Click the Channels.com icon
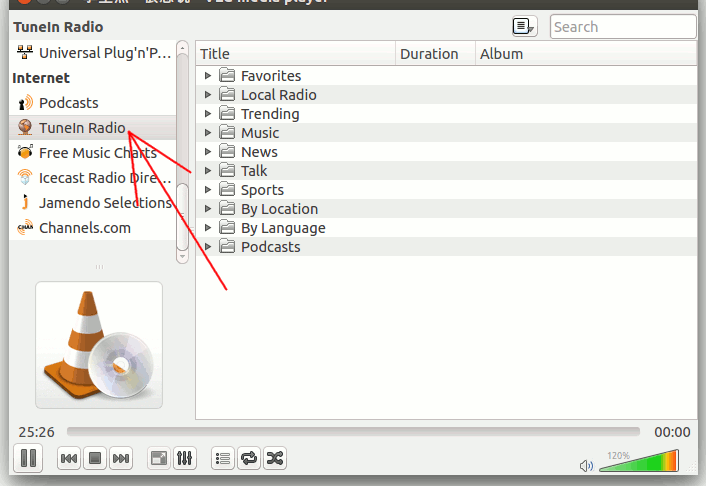706x486 pixels. point(25,227)
